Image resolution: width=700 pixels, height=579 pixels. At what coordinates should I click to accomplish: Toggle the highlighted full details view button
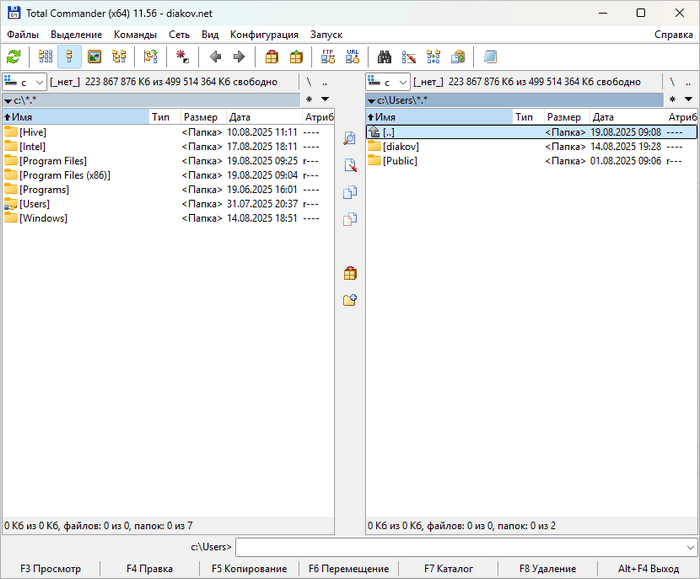69,57
